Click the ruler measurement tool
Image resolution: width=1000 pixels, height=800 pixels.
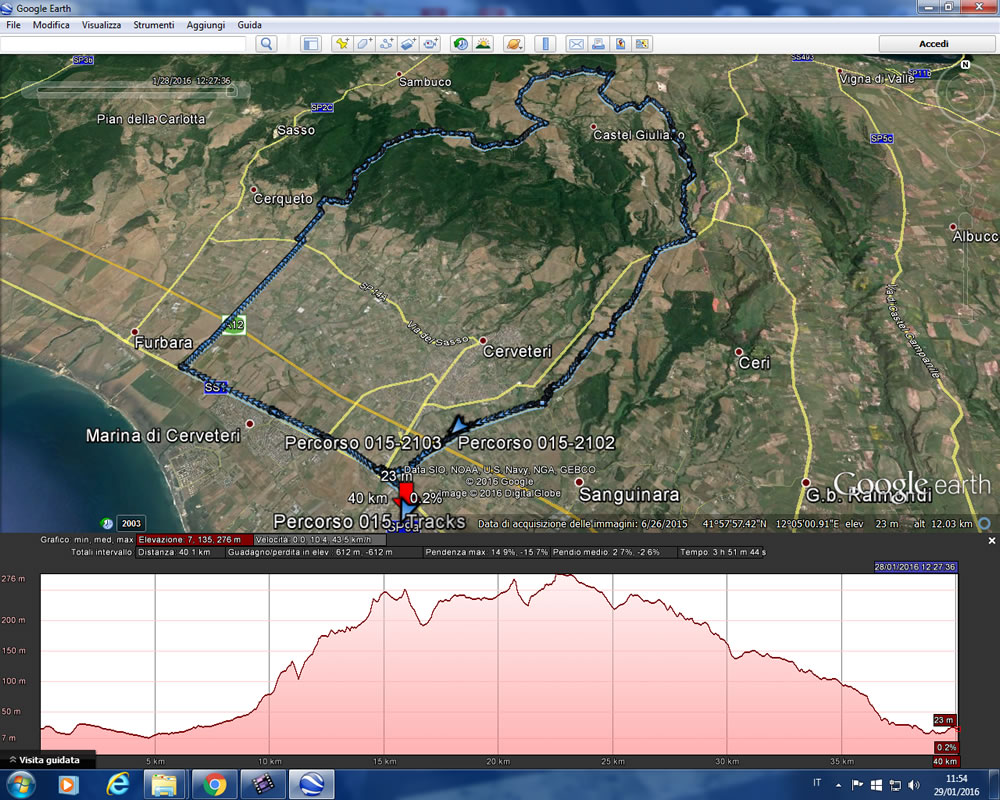point(545,44)
